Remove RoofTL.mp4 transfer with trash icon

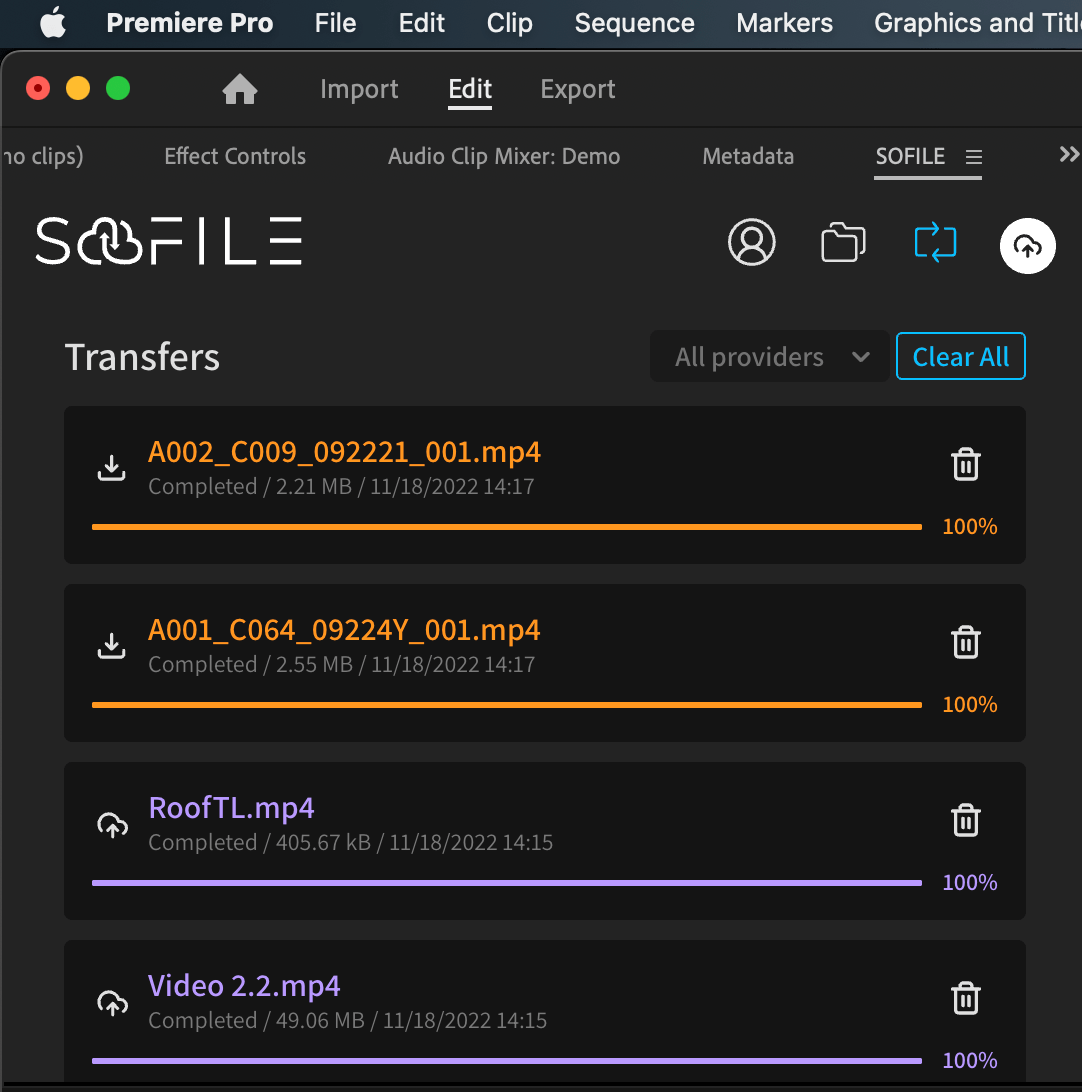coord(965,820)
